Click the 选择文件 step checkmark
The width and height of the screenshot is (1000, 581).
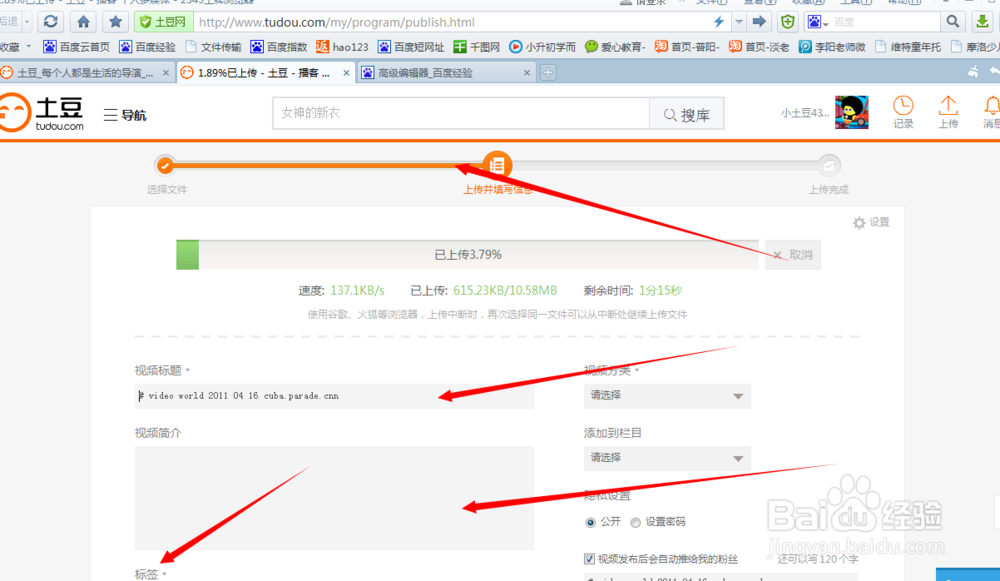point(165,166)
